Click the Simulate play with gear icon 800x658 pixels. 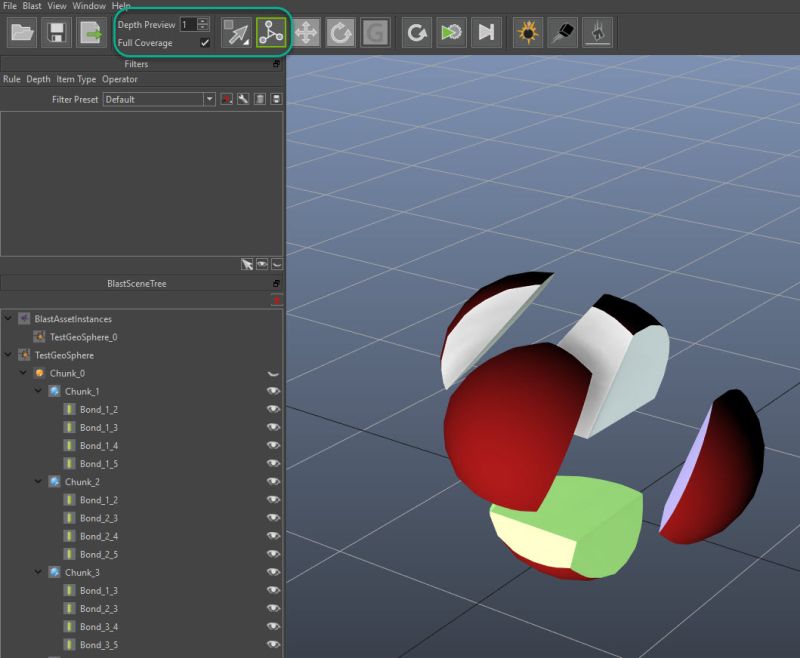click(452, 33)
